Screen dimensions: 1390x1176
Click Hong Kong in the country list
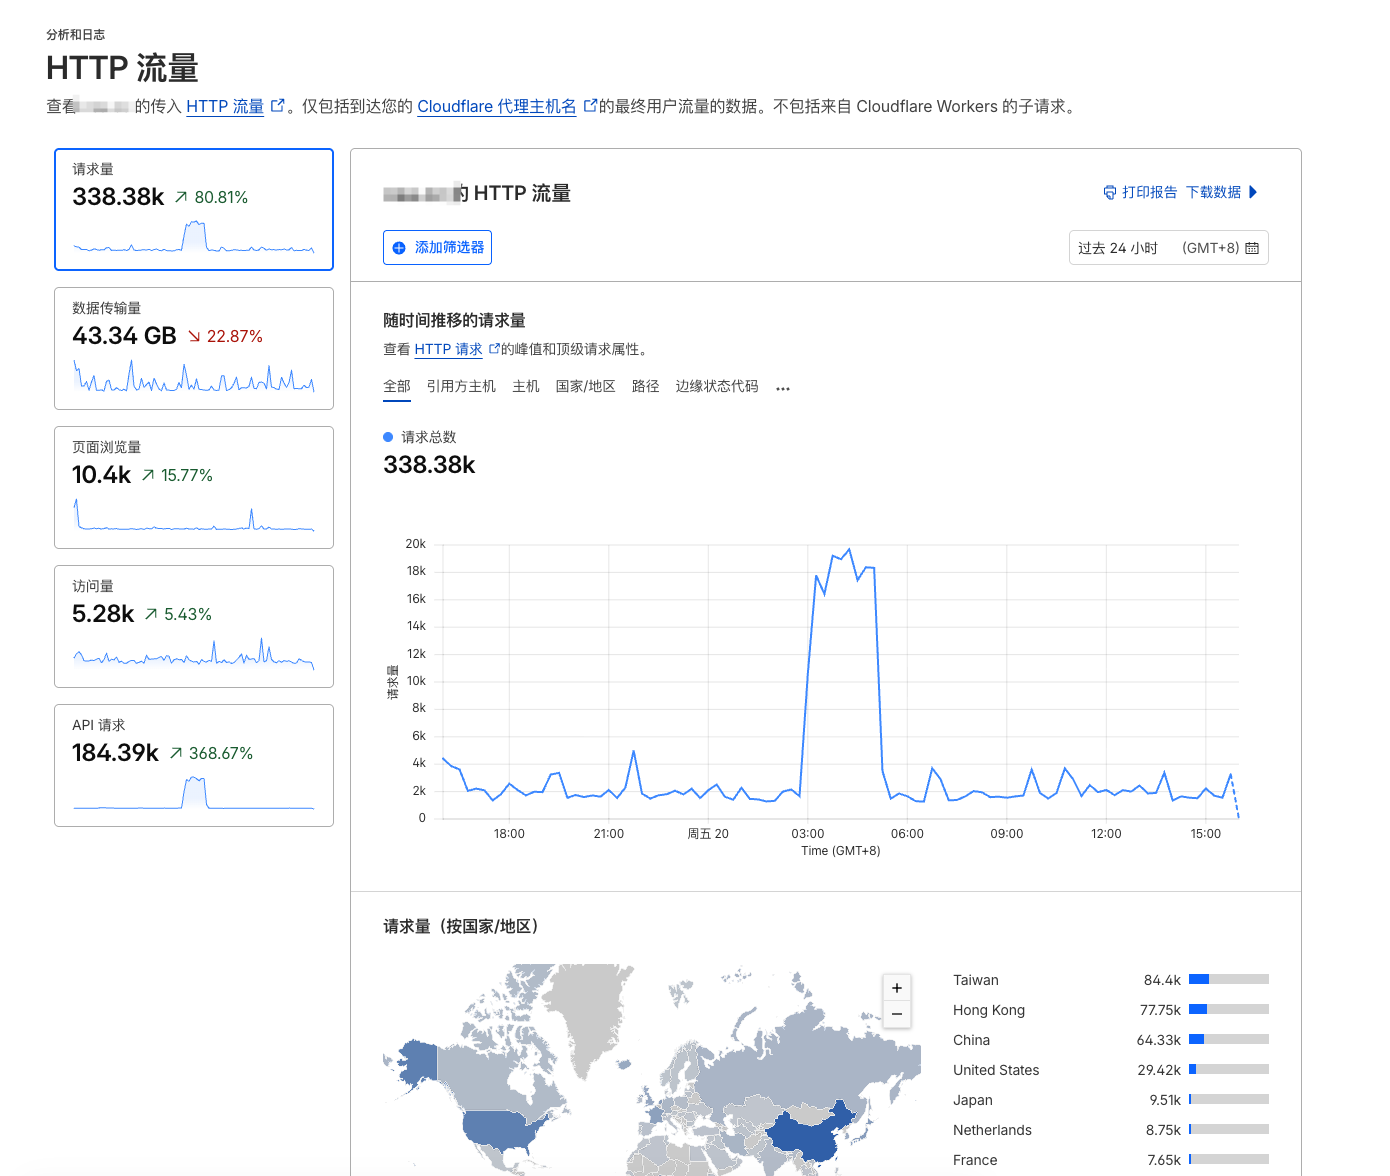[x=989, y=1010]
